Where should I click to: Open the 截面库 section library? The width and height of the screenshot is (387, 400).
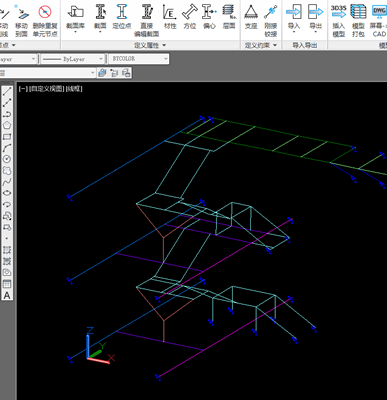pos(75,17)
